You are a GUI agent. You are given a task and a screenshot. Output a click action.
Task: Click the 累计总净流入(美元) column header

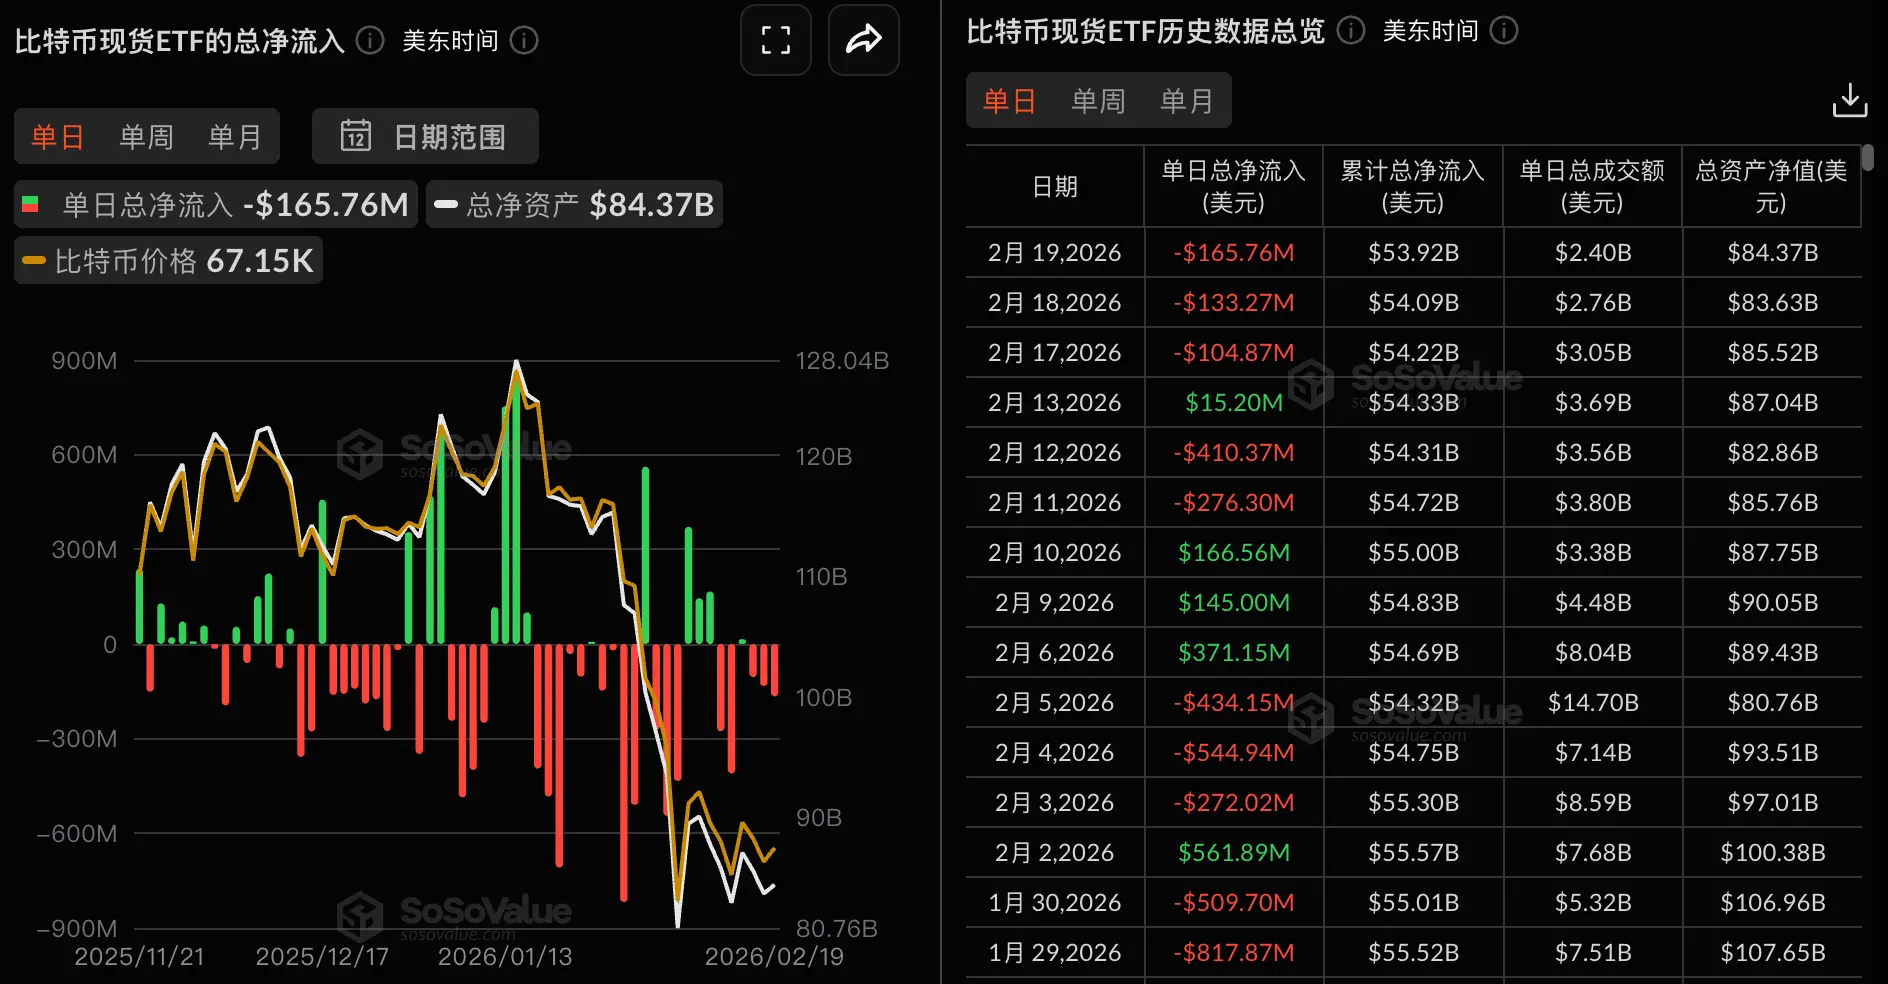coord(1413,187)
